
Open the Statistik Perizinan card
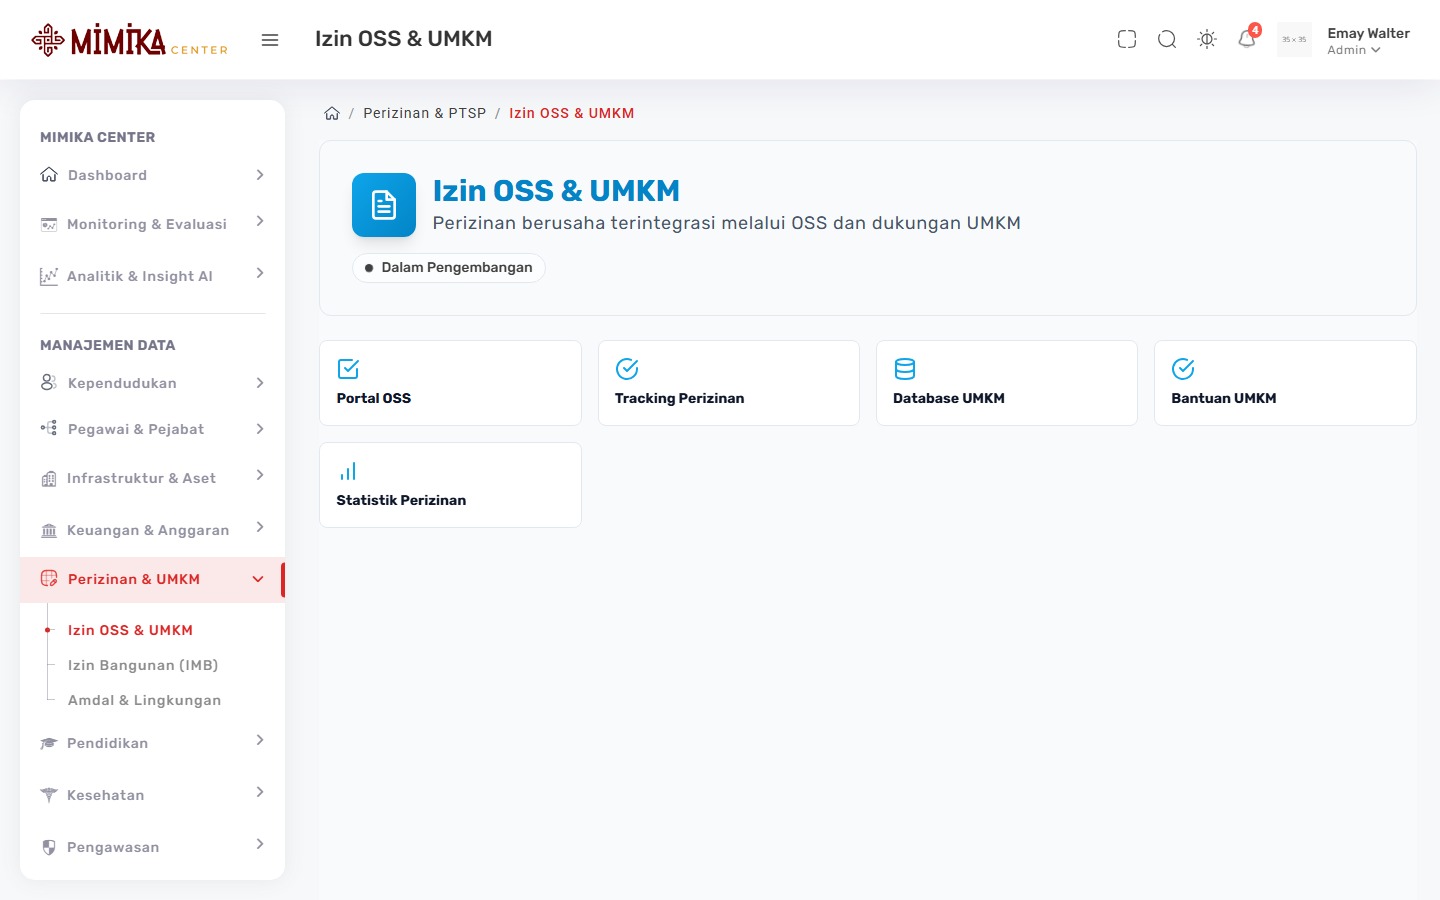(450, 485)
